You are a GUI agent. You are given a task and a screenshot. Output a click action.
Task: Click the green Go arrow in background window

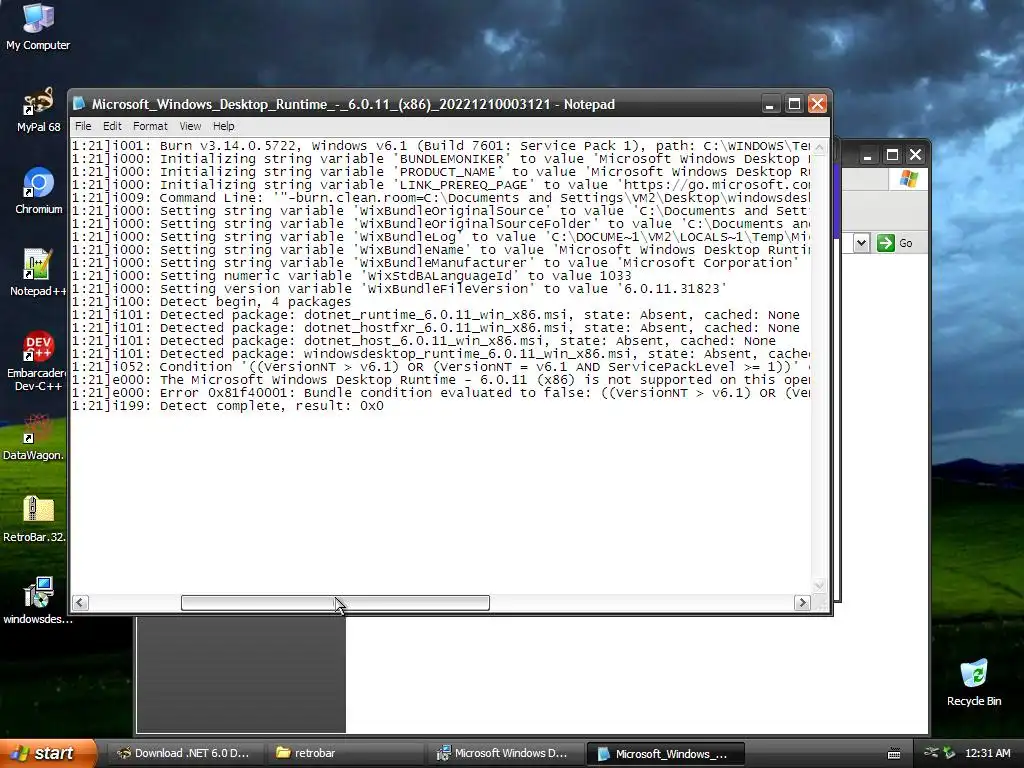[886, 243]
